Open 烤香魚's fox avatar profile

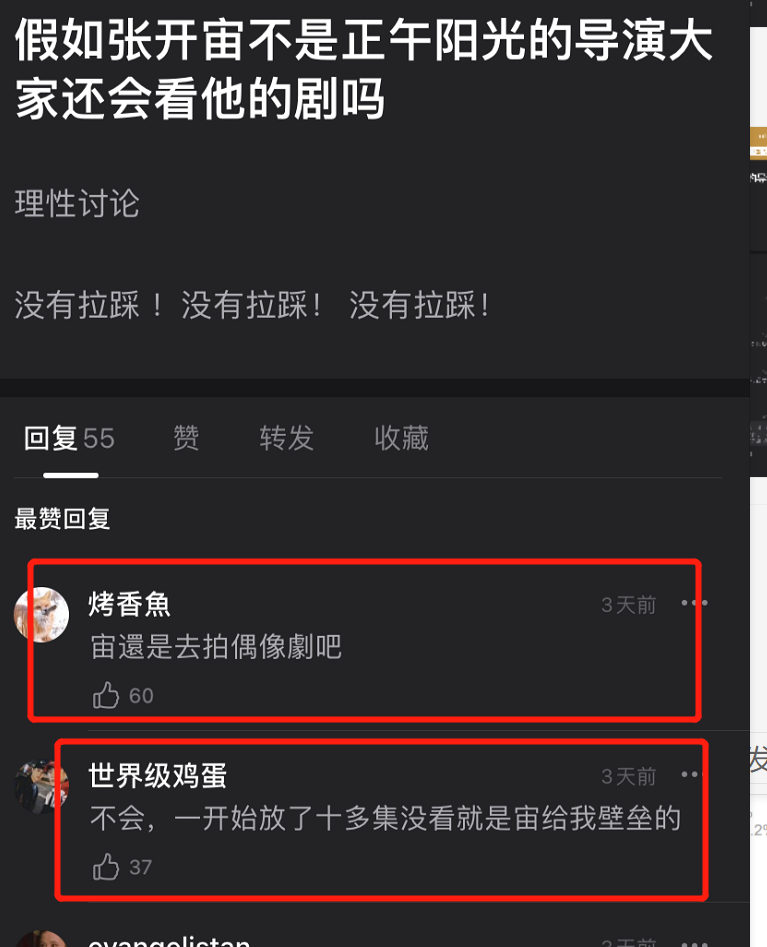click(x=41, y=614)
